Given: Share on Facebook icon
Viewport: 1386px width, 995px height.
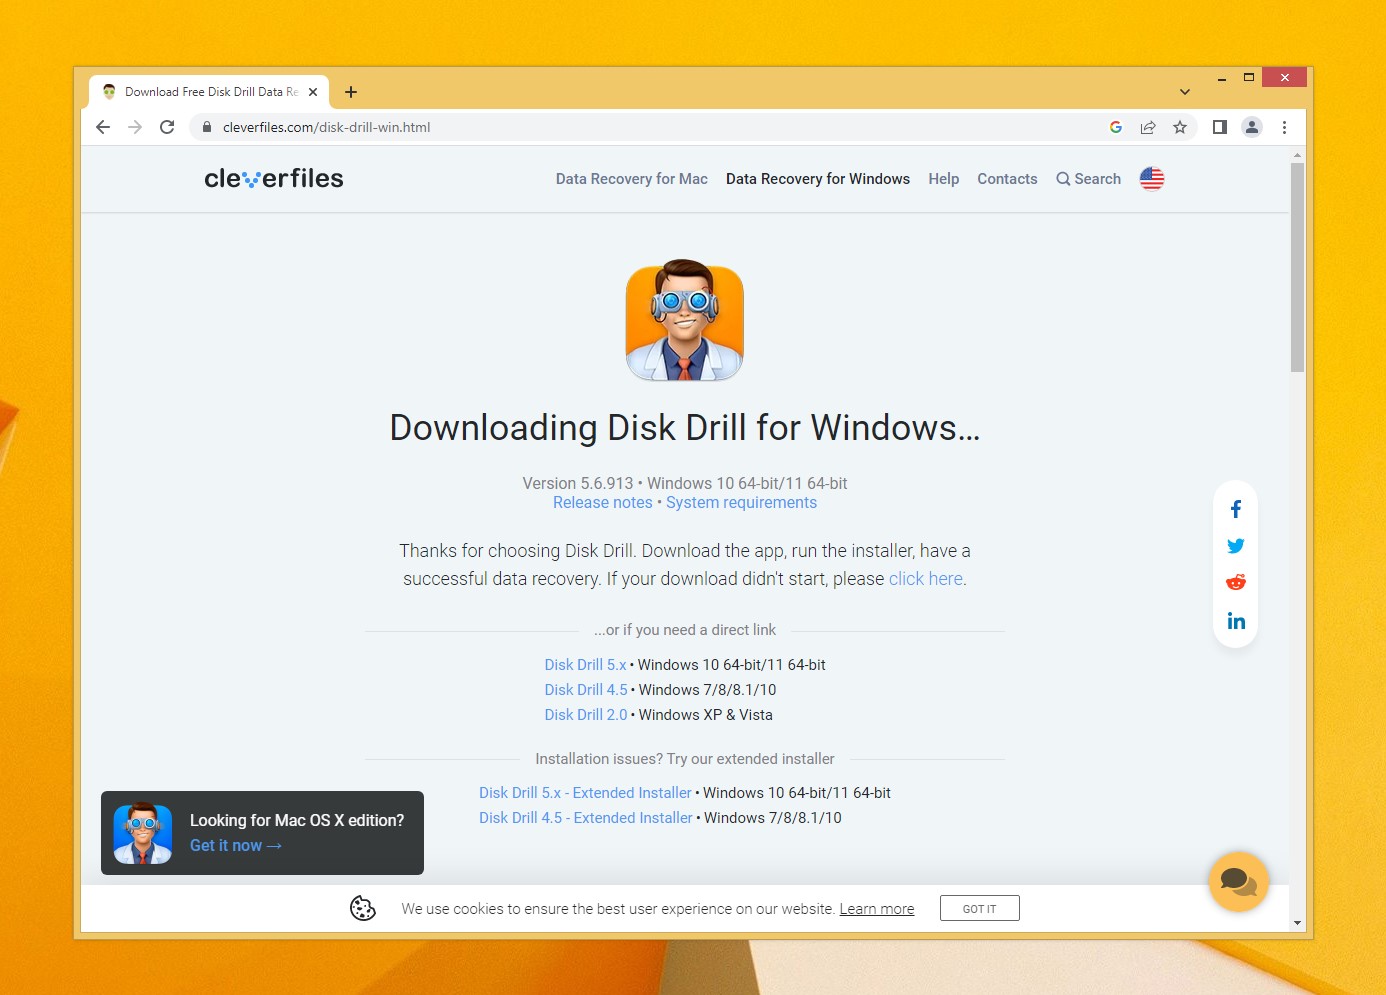Looking at the screenshot, I should pyautogui.click(x=1236, y=509).
